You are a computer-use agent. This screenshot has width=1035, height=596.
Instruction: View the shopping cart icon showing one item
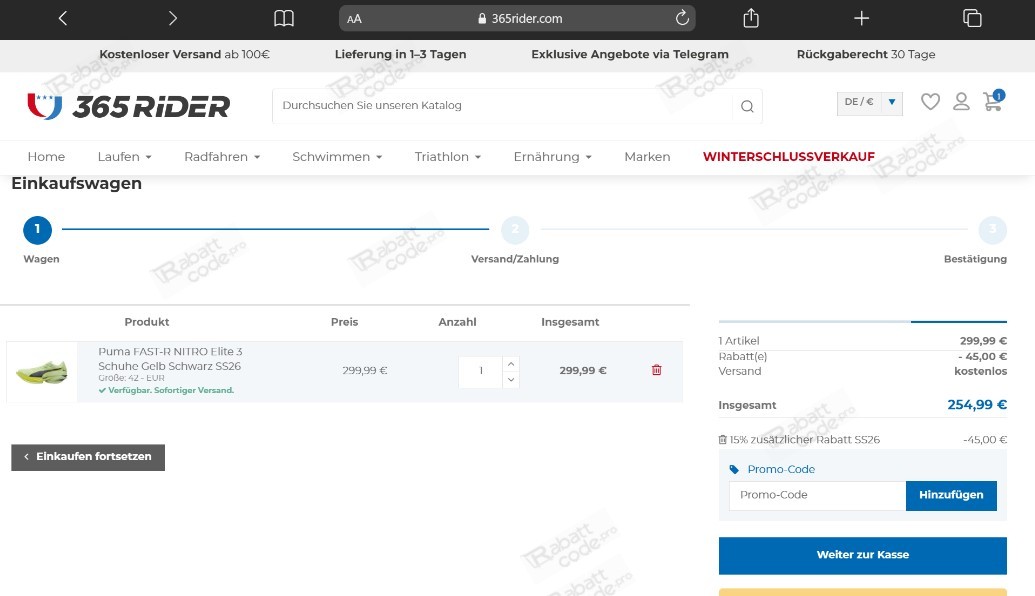[x=991, y=102]
